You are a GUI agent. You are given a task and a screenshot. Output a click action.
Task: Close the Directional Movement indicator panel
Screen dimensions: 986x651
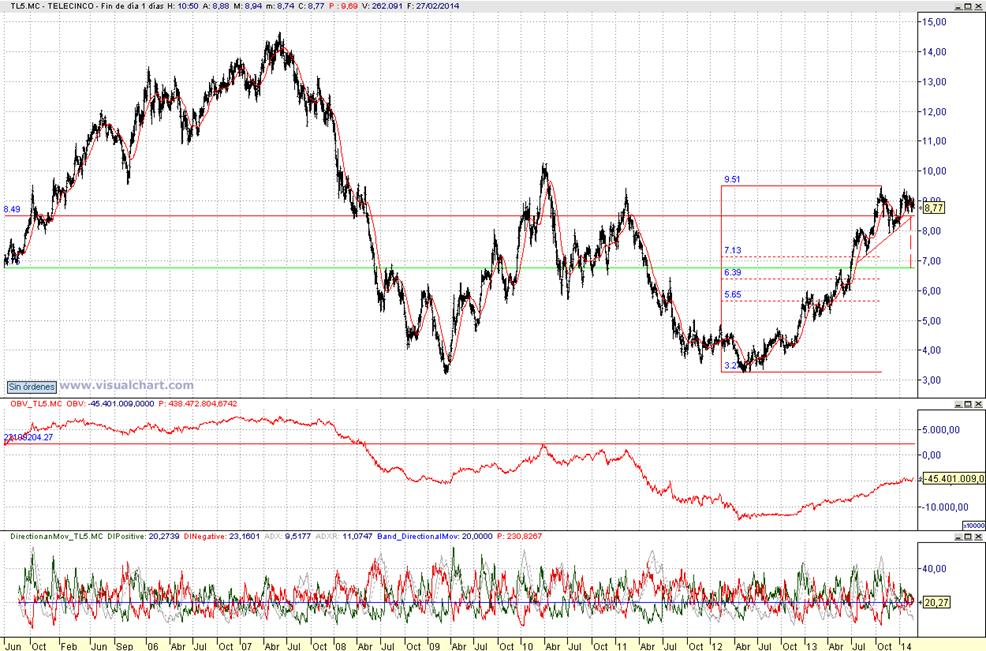[978, 537]
